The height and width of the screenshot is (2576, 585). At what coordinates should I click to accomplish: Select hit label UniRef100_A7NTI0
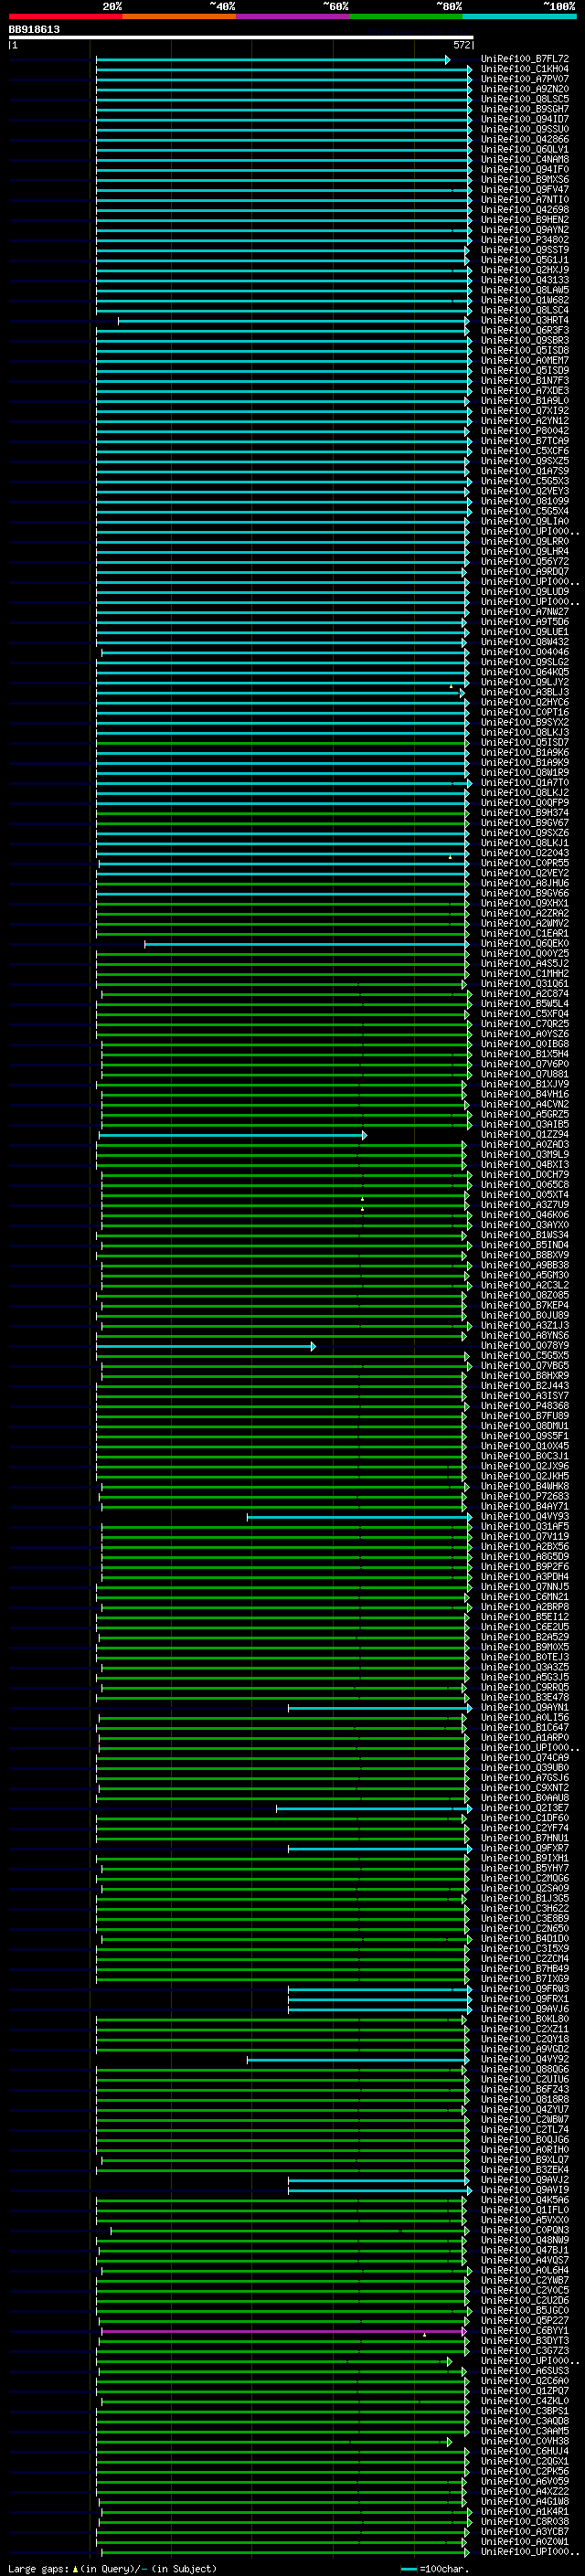(525, 200)
